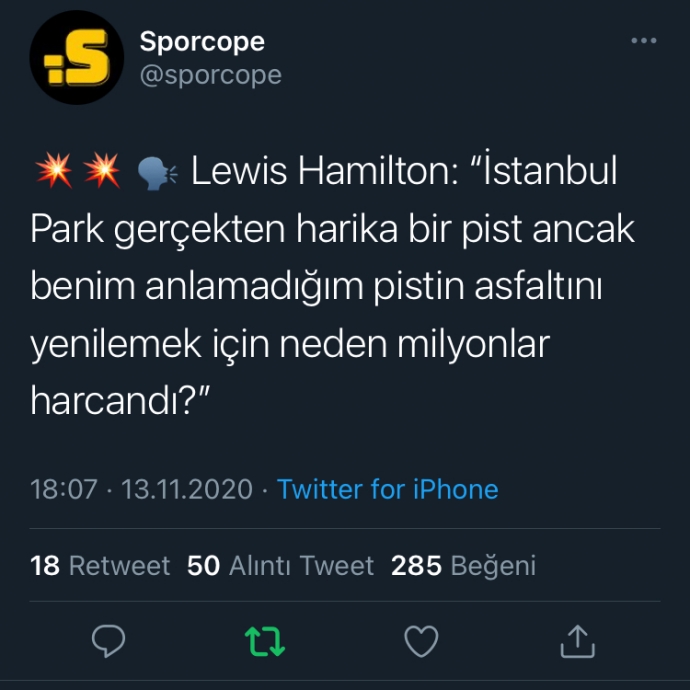Click the second explosion emoji
Viewport: 690px width, 690px height.
click(x=102, y=170)
